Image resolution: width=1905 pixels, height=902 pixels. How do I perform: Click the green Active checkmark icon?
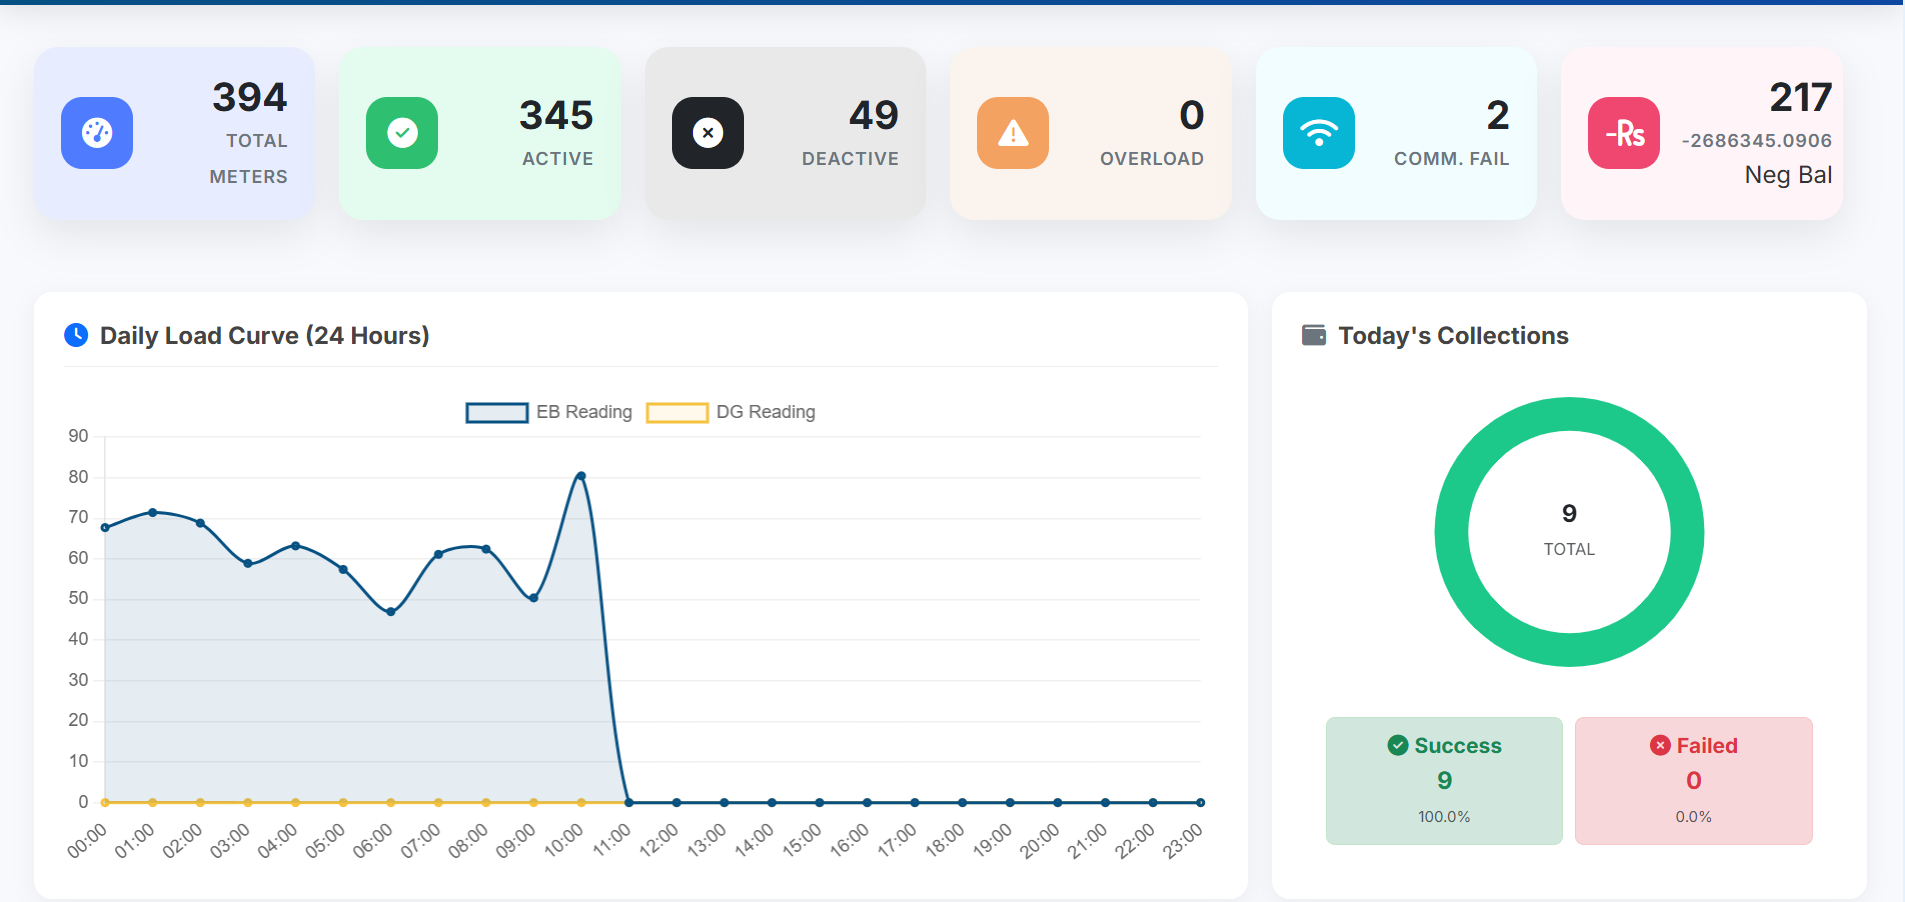pyautogui.click(x=402, y=133)
